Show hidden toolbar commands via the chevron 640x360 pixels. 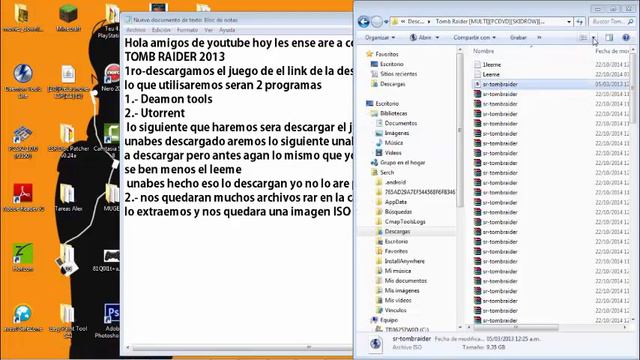pos(539,38)
